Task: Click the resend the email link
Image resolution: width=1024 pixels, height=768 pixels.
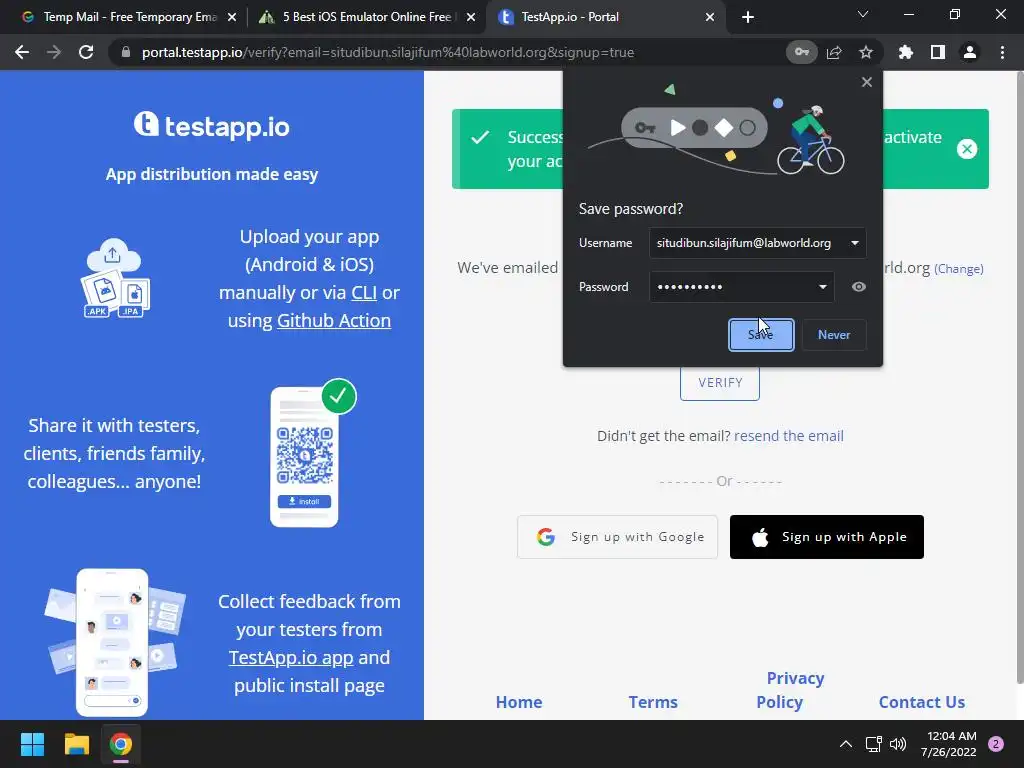Action: pos(789,436)
